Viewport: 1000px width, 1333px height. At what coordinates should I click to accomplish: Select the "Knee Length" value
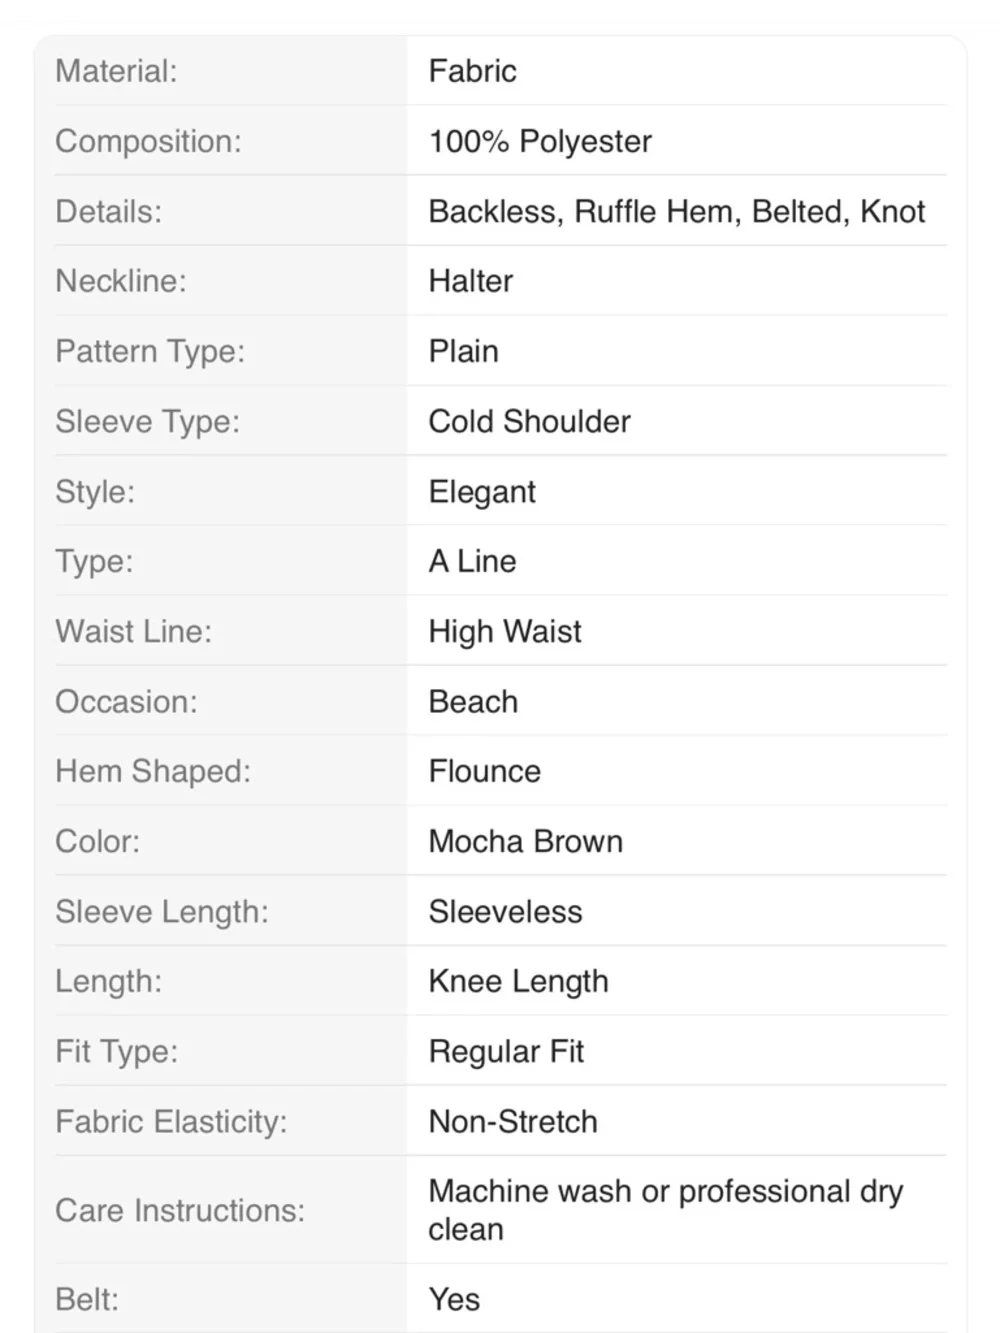(519, 981)
